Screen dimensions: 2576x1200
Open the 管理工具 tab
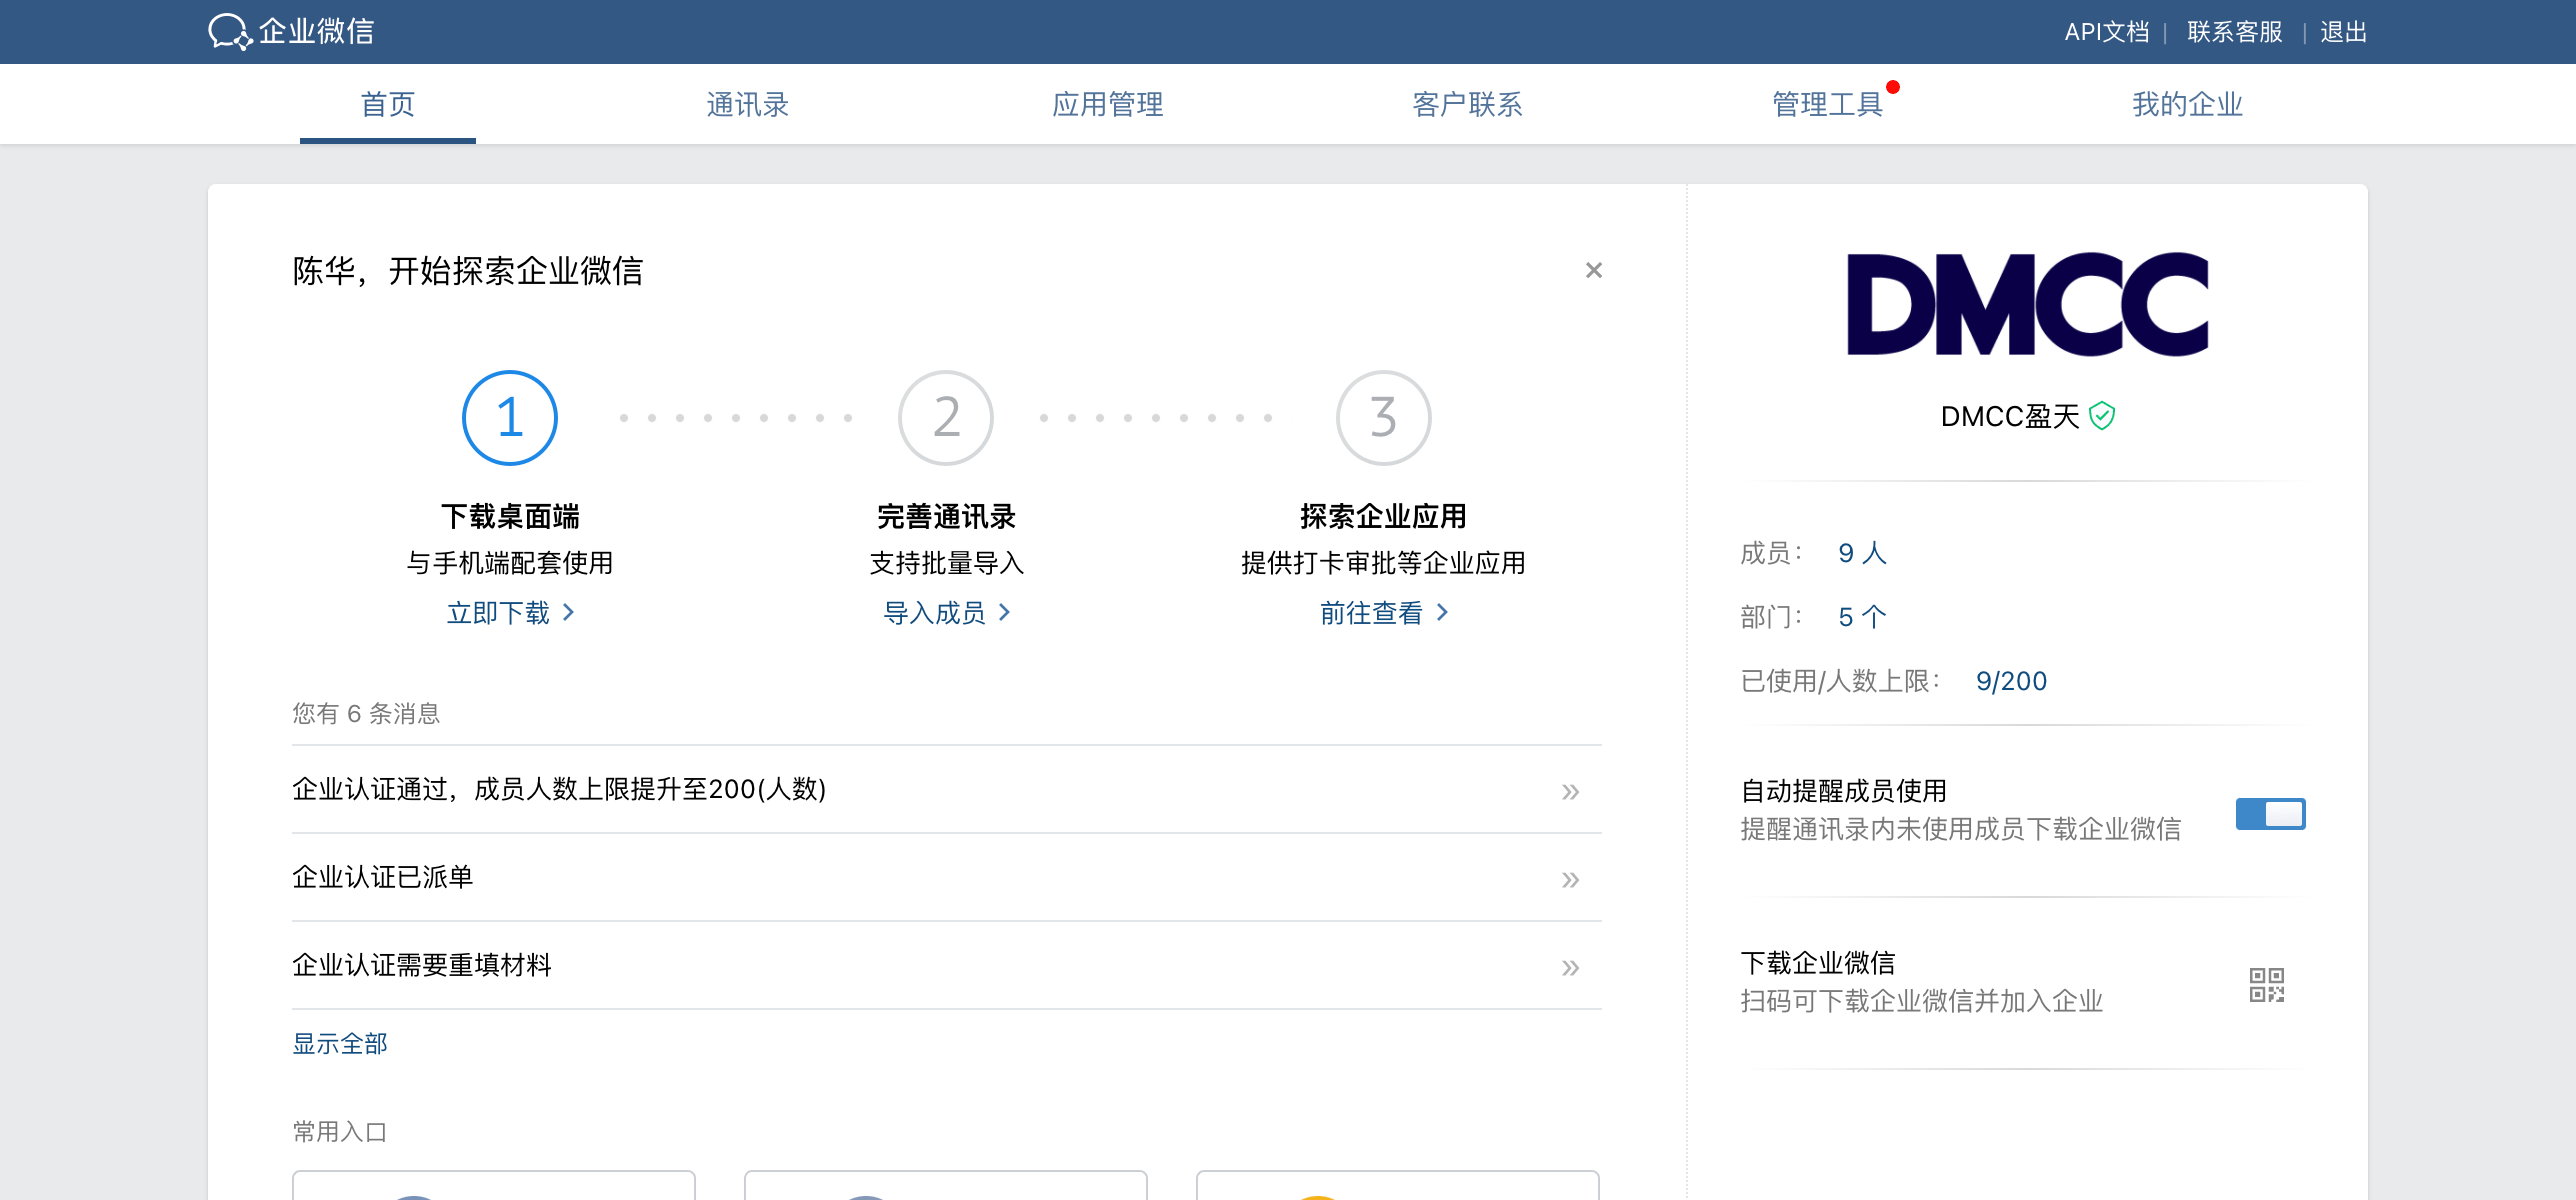(1827, 104)
